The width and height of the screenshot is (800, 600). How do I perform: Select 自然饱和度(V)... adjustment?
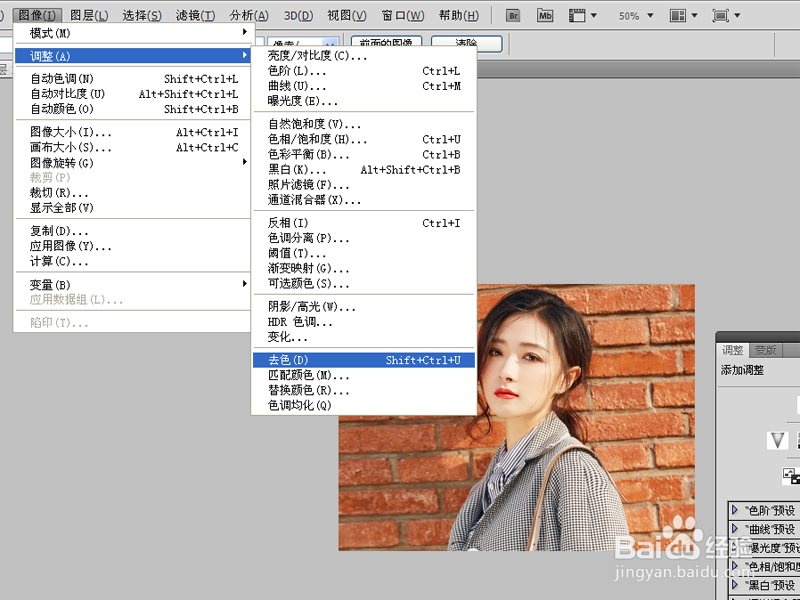tap(364, 124)
